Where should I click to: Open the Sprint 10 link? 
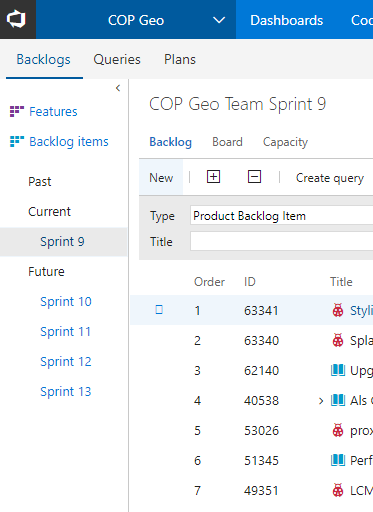pos(66,301)
